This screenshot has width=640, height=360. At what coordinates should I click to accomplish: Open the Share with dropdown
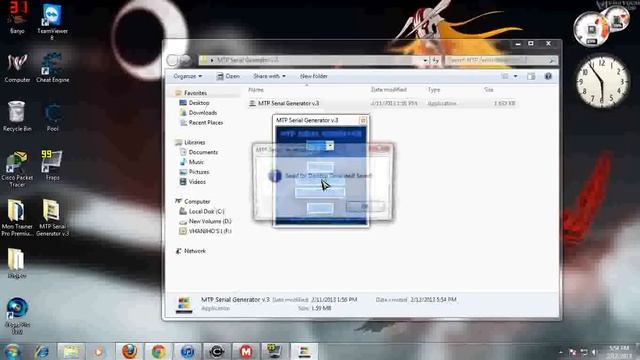269,76
